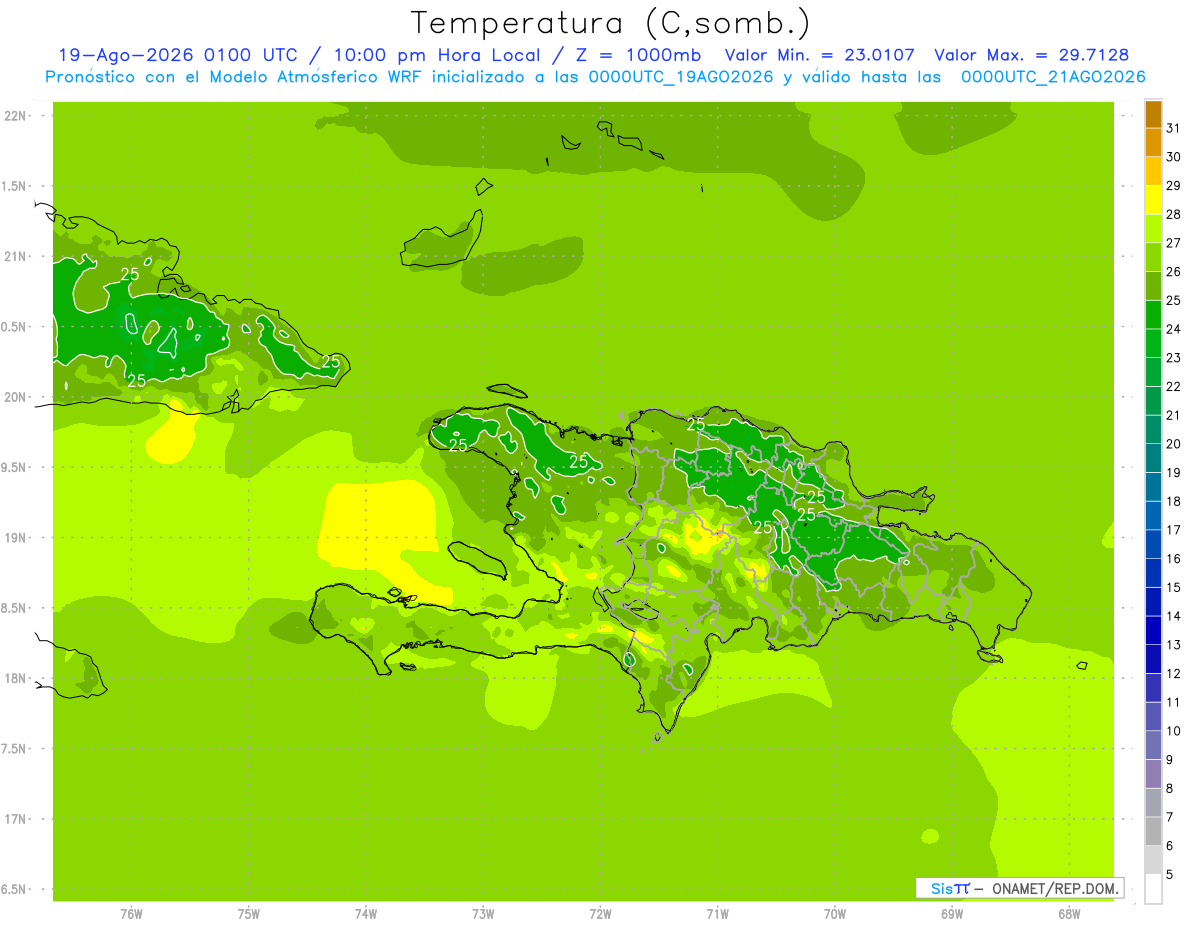
Task: Pick the yellow swatch between 28 and 29
Action: (x=1153, y=200)
